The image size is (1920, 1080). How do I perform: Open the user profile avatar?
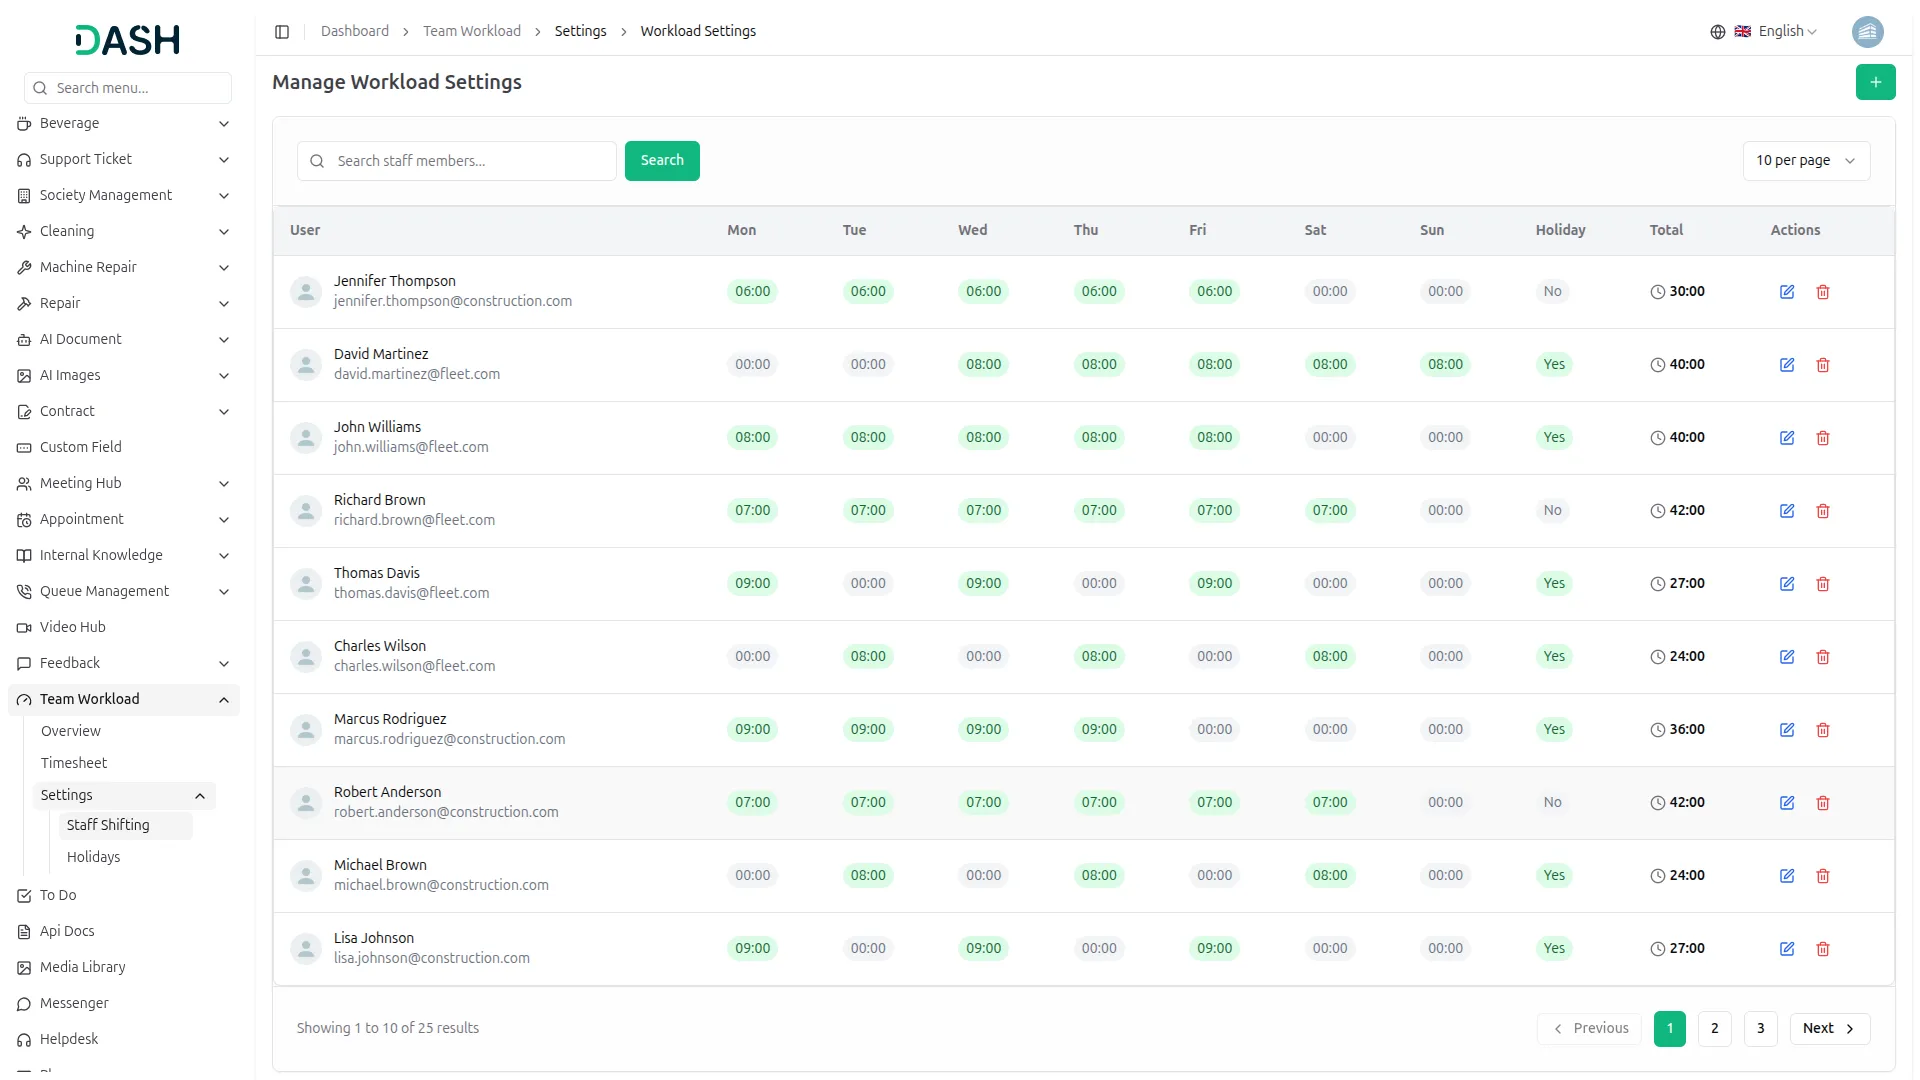click(x=1867, y=32)
